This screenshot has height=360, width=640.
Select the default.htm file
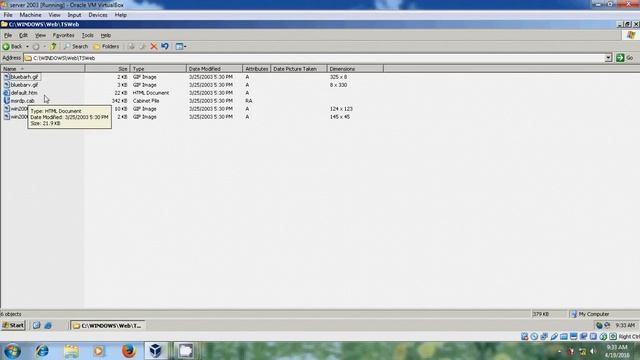click(x=24, y=93)
